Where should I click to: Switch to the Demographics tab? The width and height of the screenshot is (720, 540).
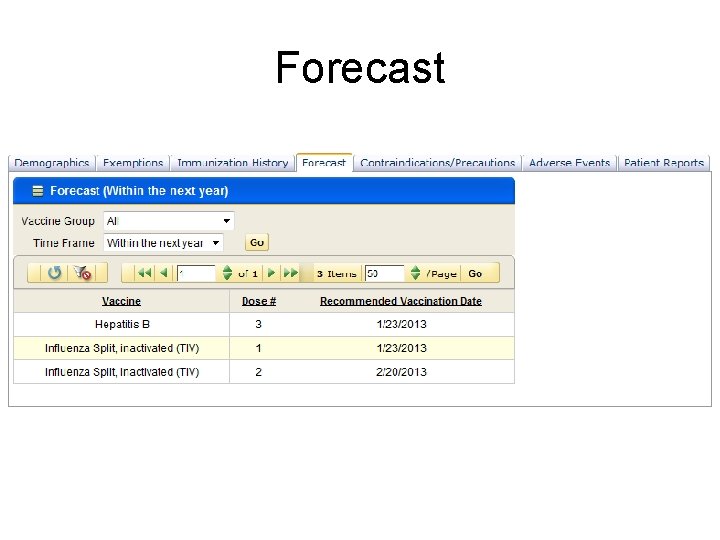(x=51, y=163)
